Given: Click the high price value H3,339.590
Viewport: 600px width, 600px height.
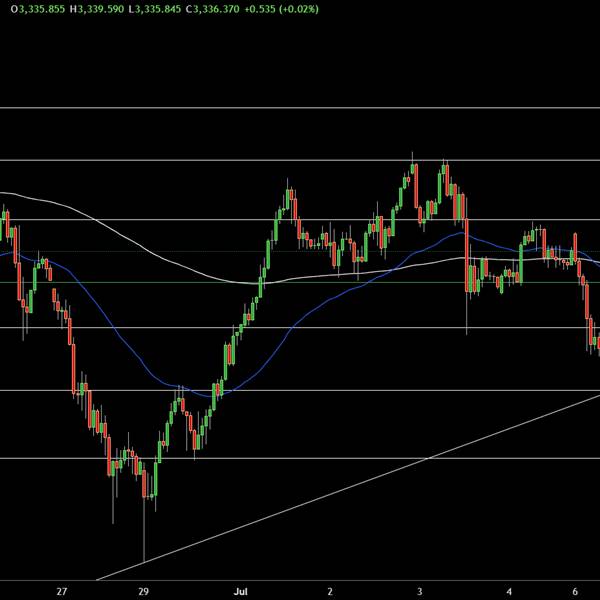Looking at the screenshot, I should point(97,9).
